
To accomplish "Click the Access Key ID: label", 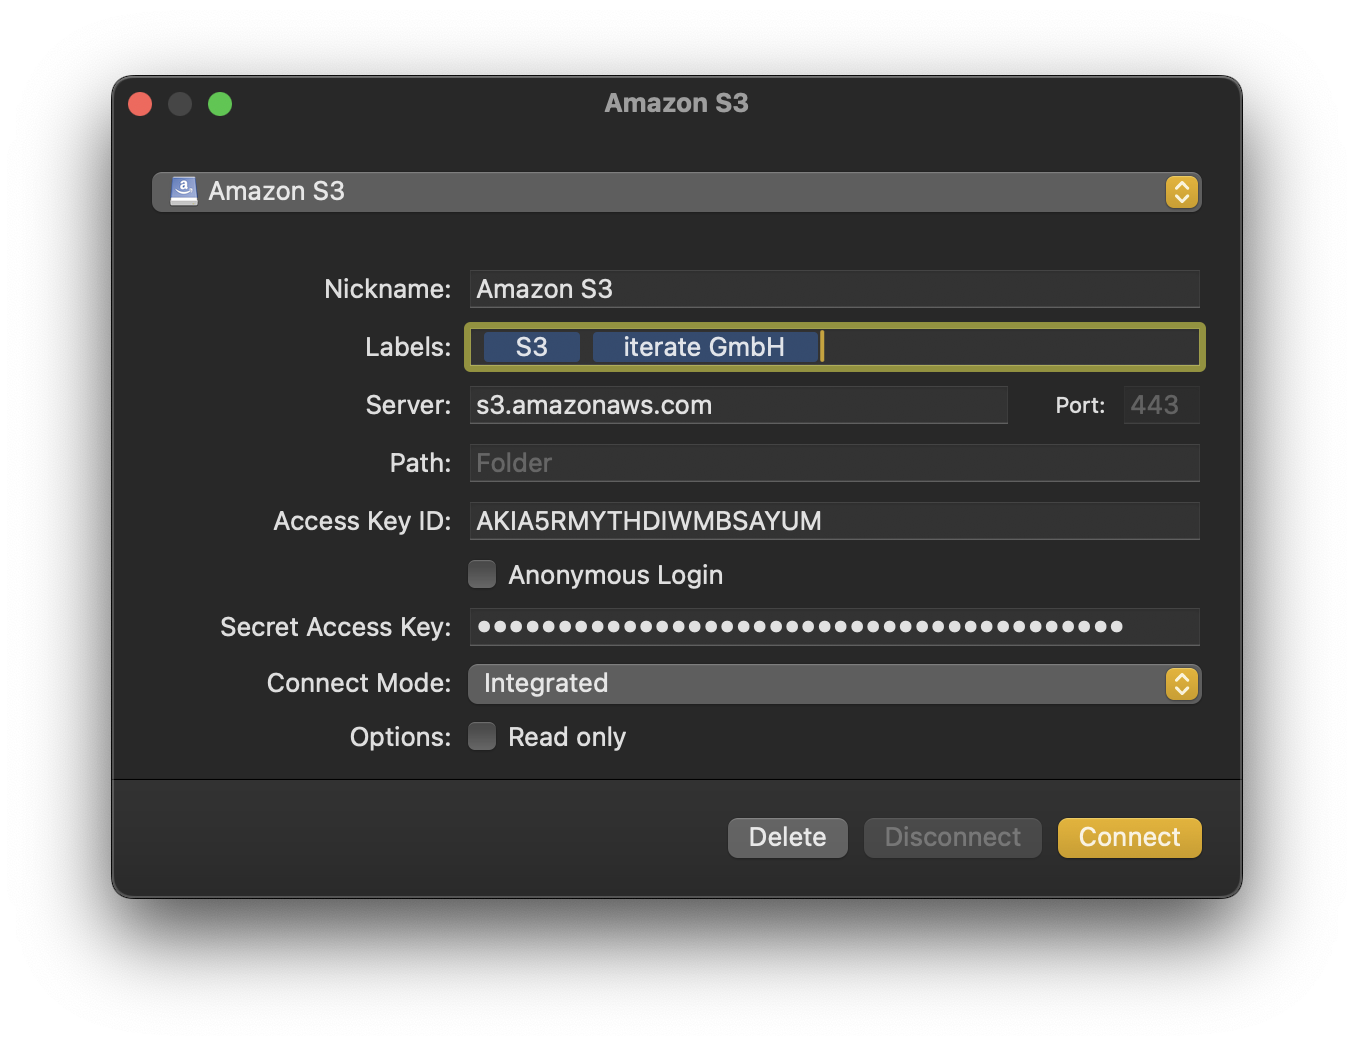I will click(x=362, y=521).
